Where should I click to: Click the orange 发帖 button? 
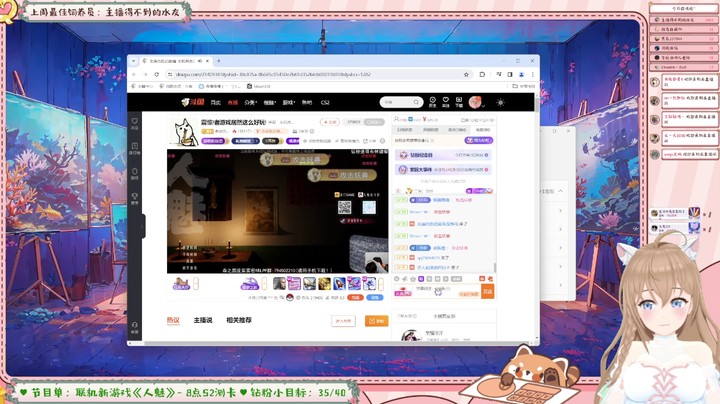[x=377, y=321]
